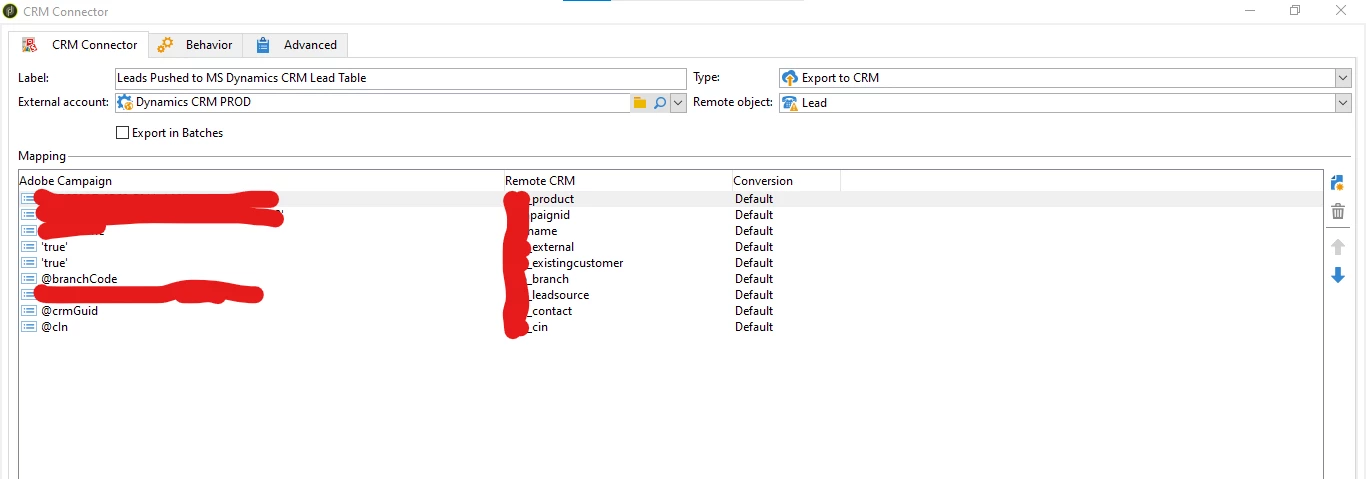The width and height of the screenshot is (1366, 479).
Task: Sort by Adobe Campaign column header
Action: click(x=261, y=181)
